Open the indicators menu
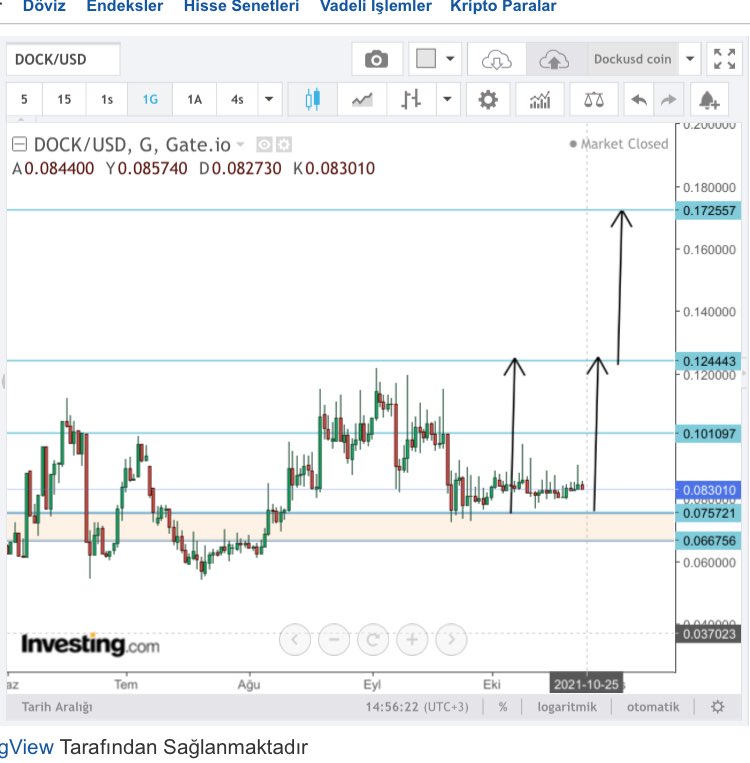This screenshot has width=750, height=763. click(540, 99)
